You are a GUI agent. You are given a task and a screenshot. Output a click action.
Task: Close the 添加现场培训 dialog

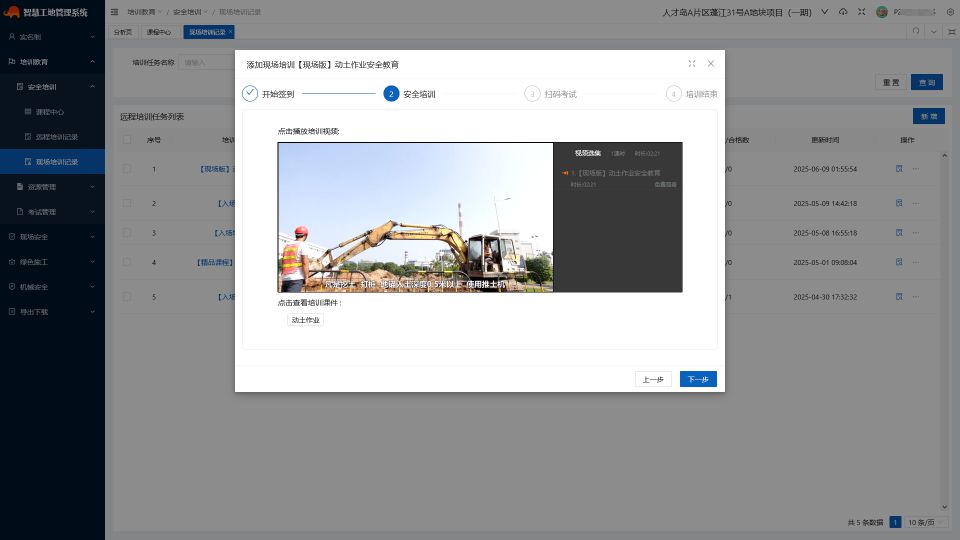point(711,64)
